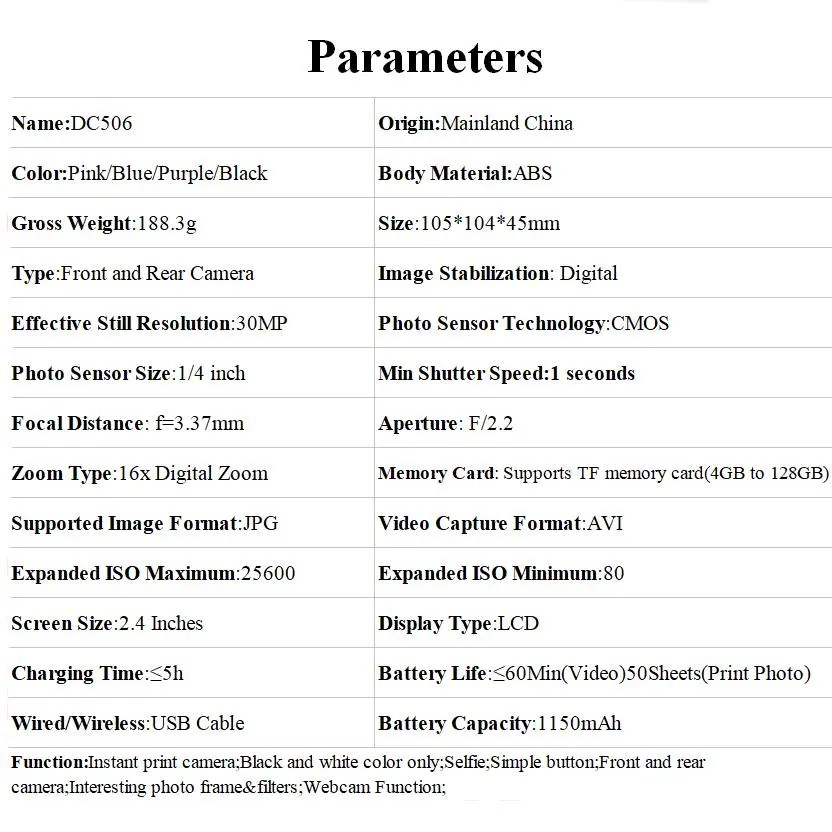Click the Image Stabilization Digital cell
This screenshot has width=832, height=832.
[498, 273]
